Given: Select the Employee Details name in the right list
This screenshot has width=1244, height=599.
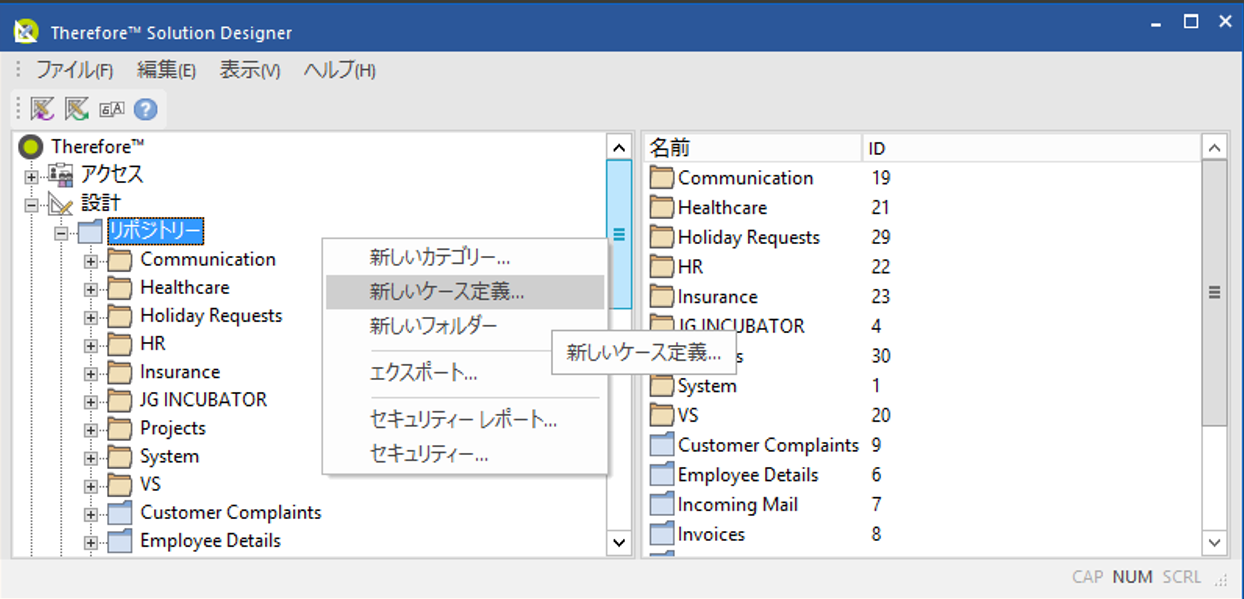Looking at the screenshot, I should 748,475.
